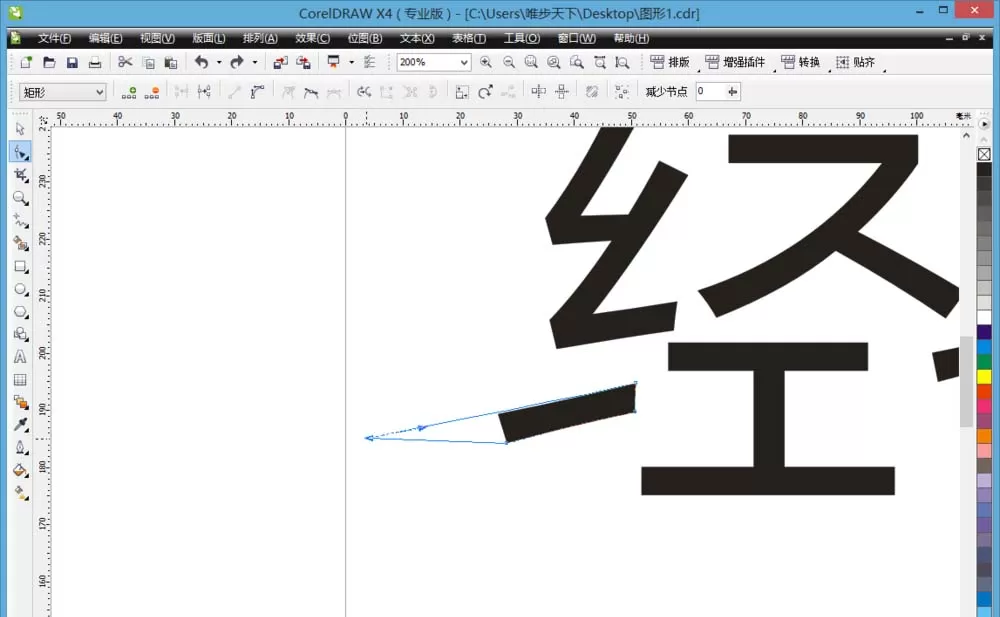Open the 矩形 selection mode dropdown
This screenshot has width=1000, height=617.
[x=62, y=93]
